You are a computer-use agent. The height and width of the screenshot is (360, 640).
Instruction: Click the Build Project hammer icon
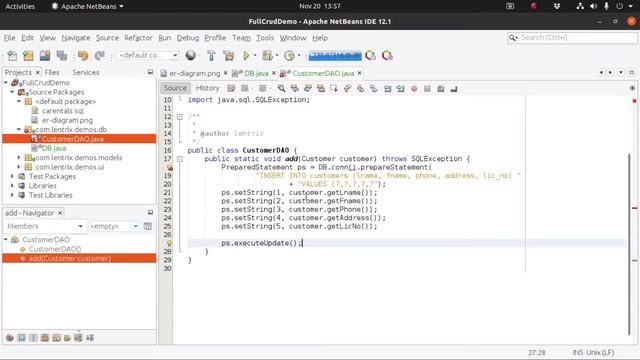[x=211, y=56]
